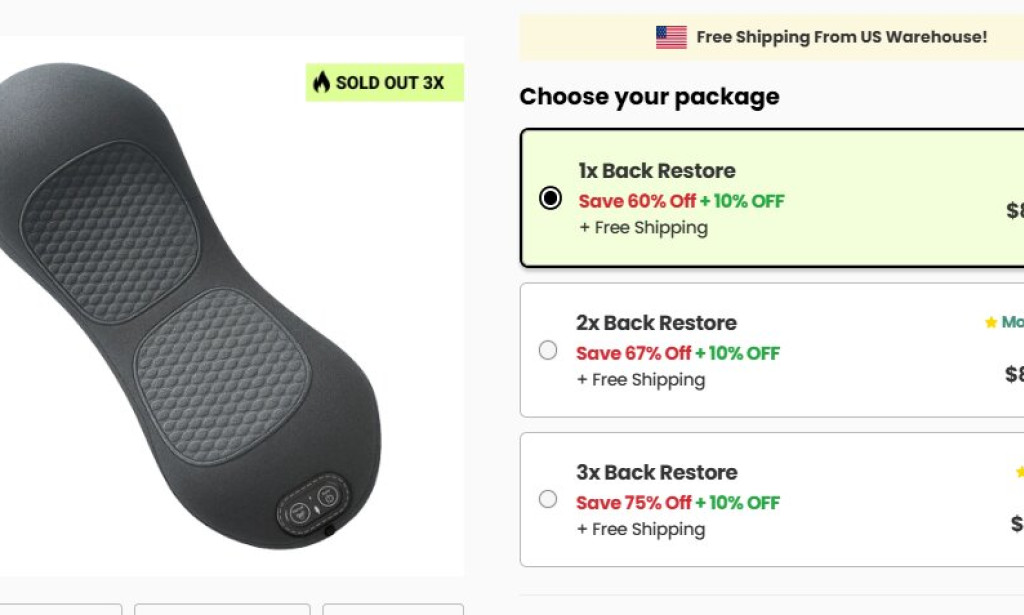Click the main product image of the massager
The image size is (1024, 615).
200,320
